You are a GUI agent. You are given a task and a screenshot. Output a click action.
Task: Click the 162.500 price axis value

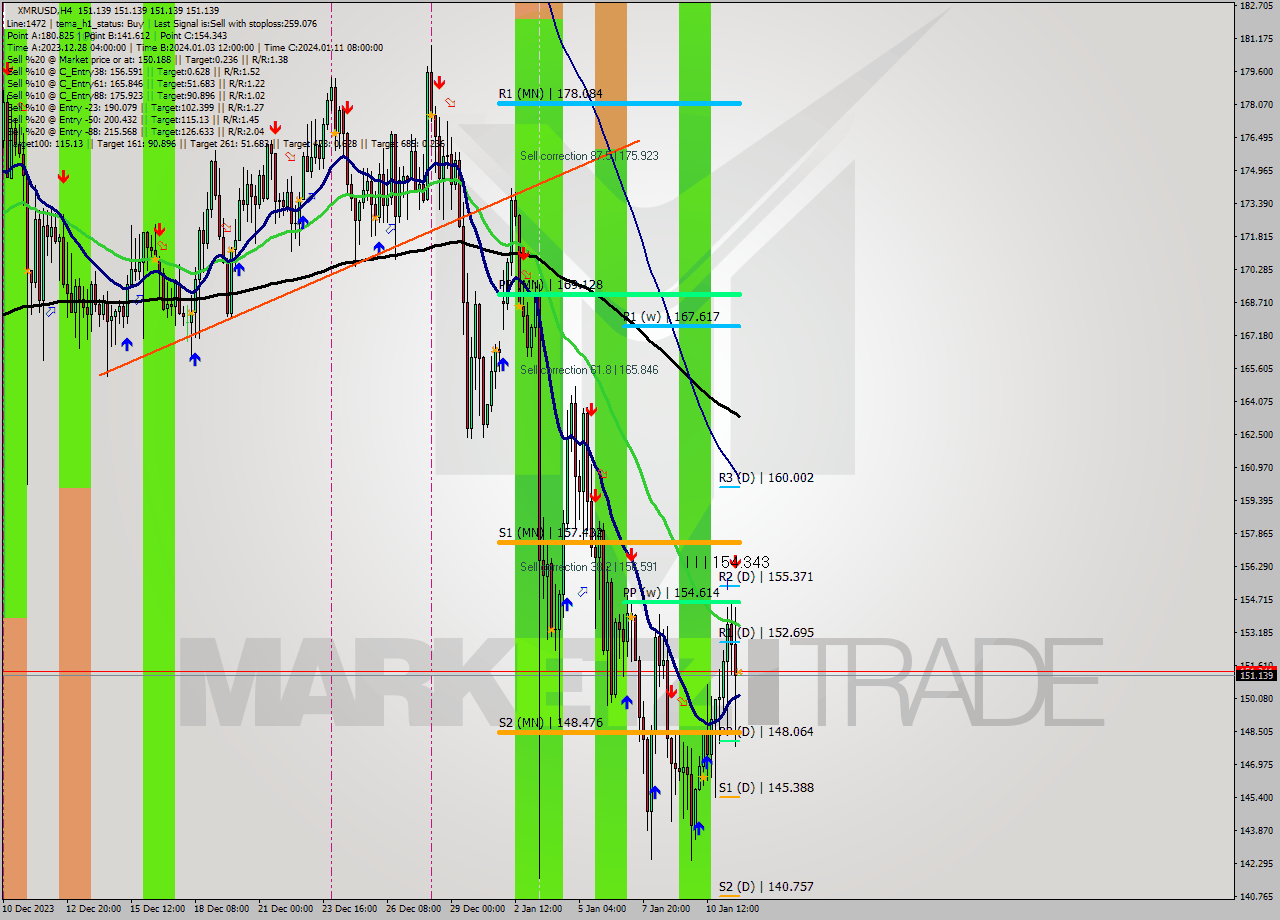point(1256,435)
